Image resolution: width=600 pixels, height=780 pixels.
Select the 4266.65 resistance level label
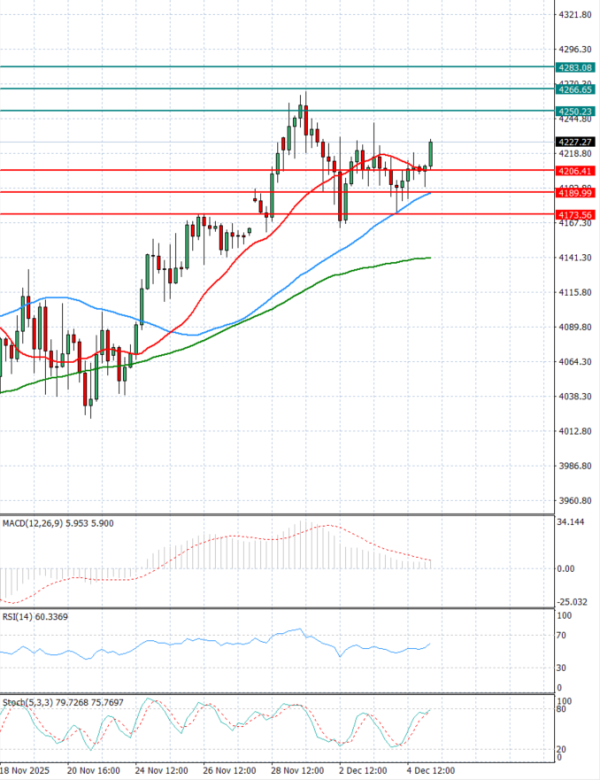[x=574, y=89]
